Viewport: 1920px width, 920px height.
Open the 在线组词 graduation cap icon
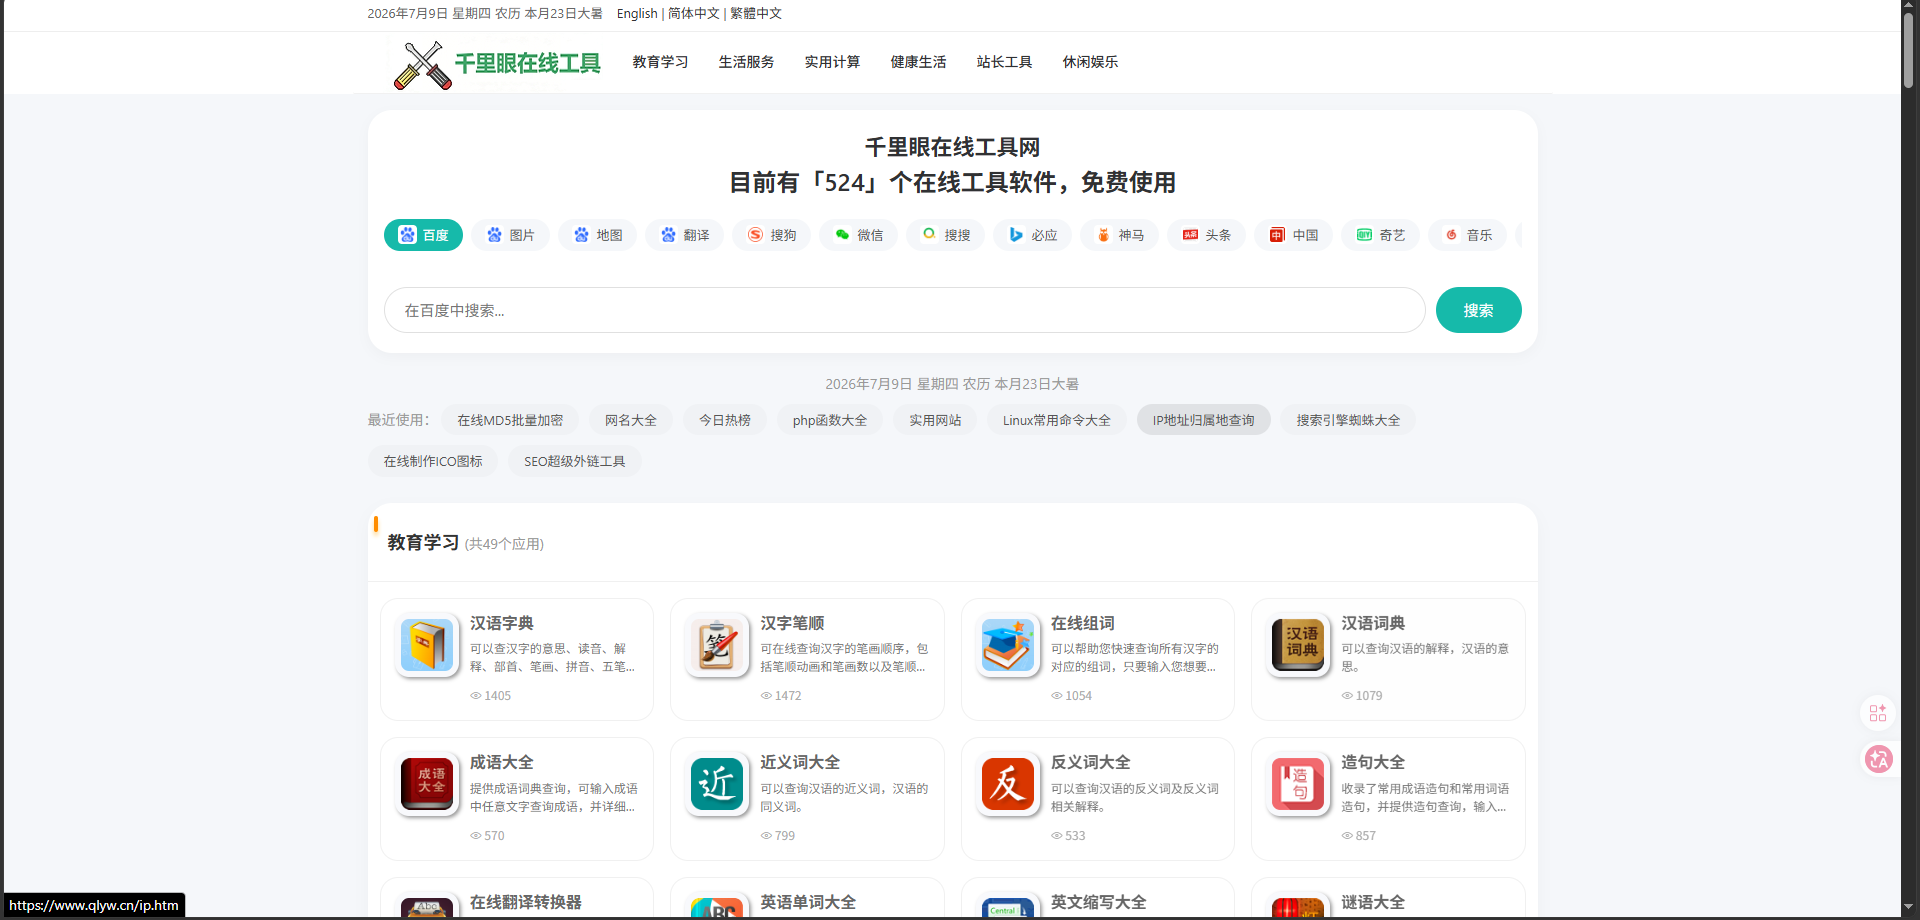(1008, 645)
